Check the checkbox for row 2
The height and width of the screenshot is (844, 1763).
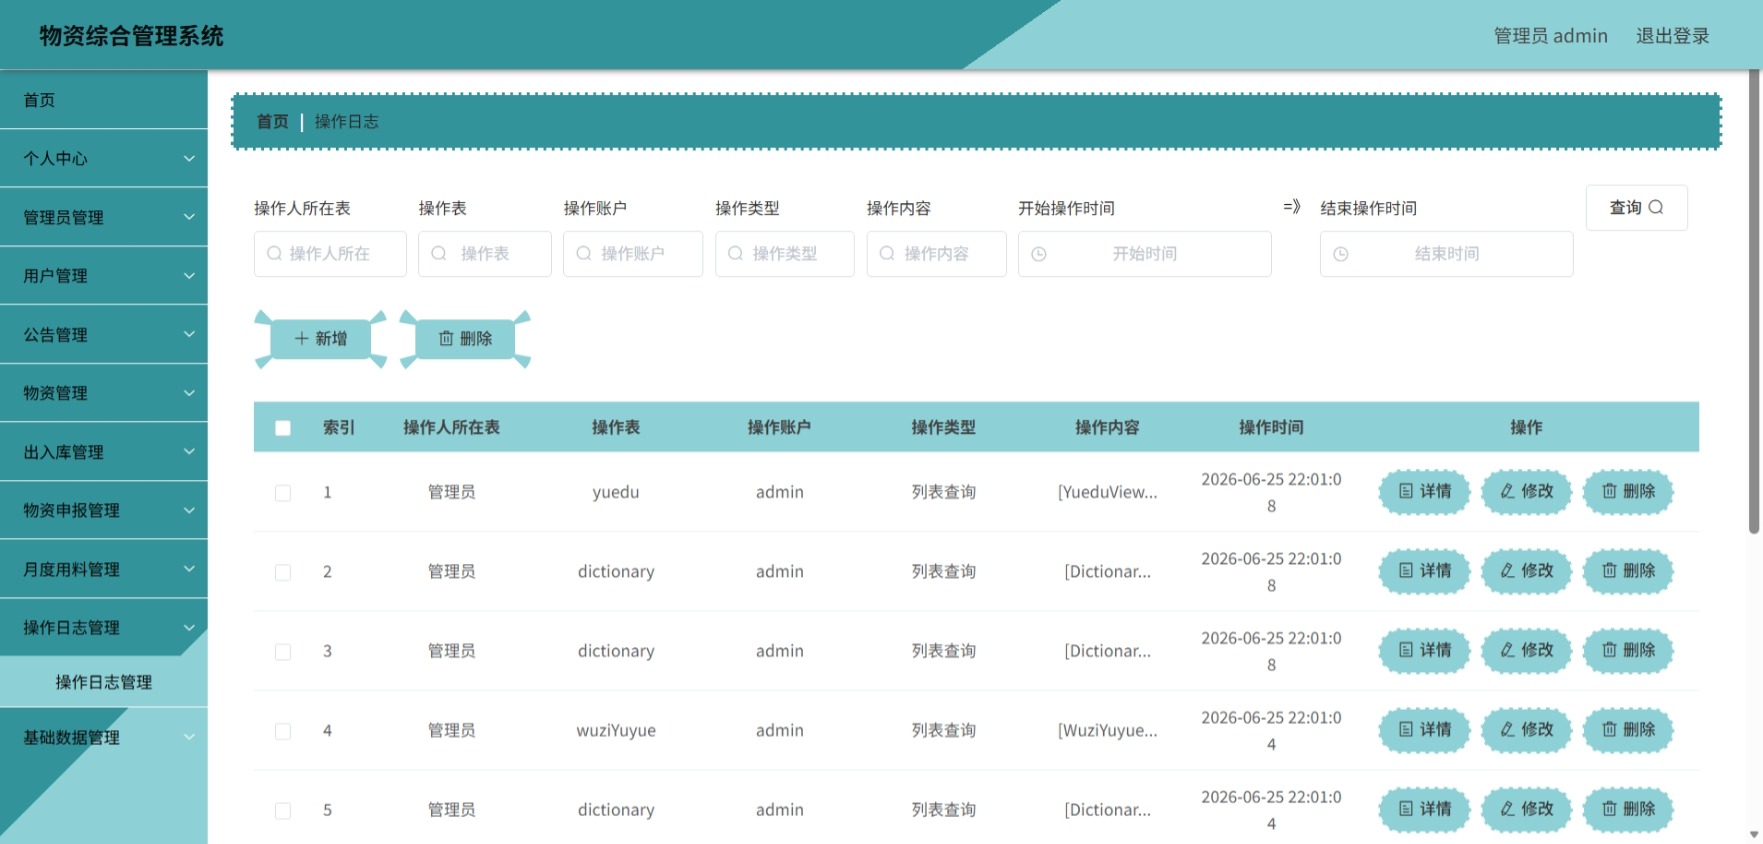[x=283, y=572]
